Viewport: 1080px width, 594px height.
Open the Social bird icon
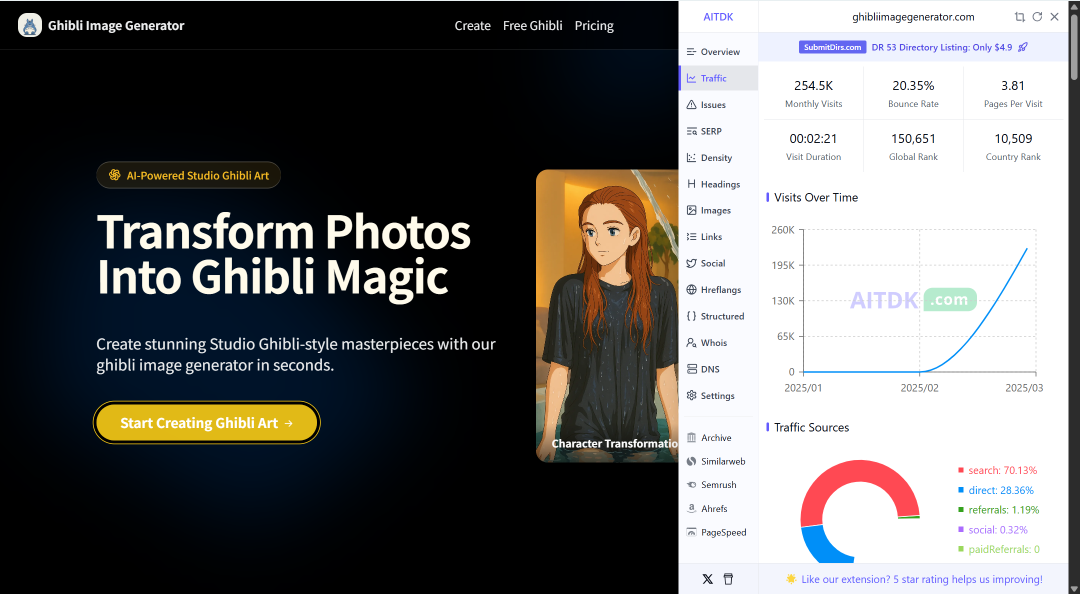coord(692,263)
